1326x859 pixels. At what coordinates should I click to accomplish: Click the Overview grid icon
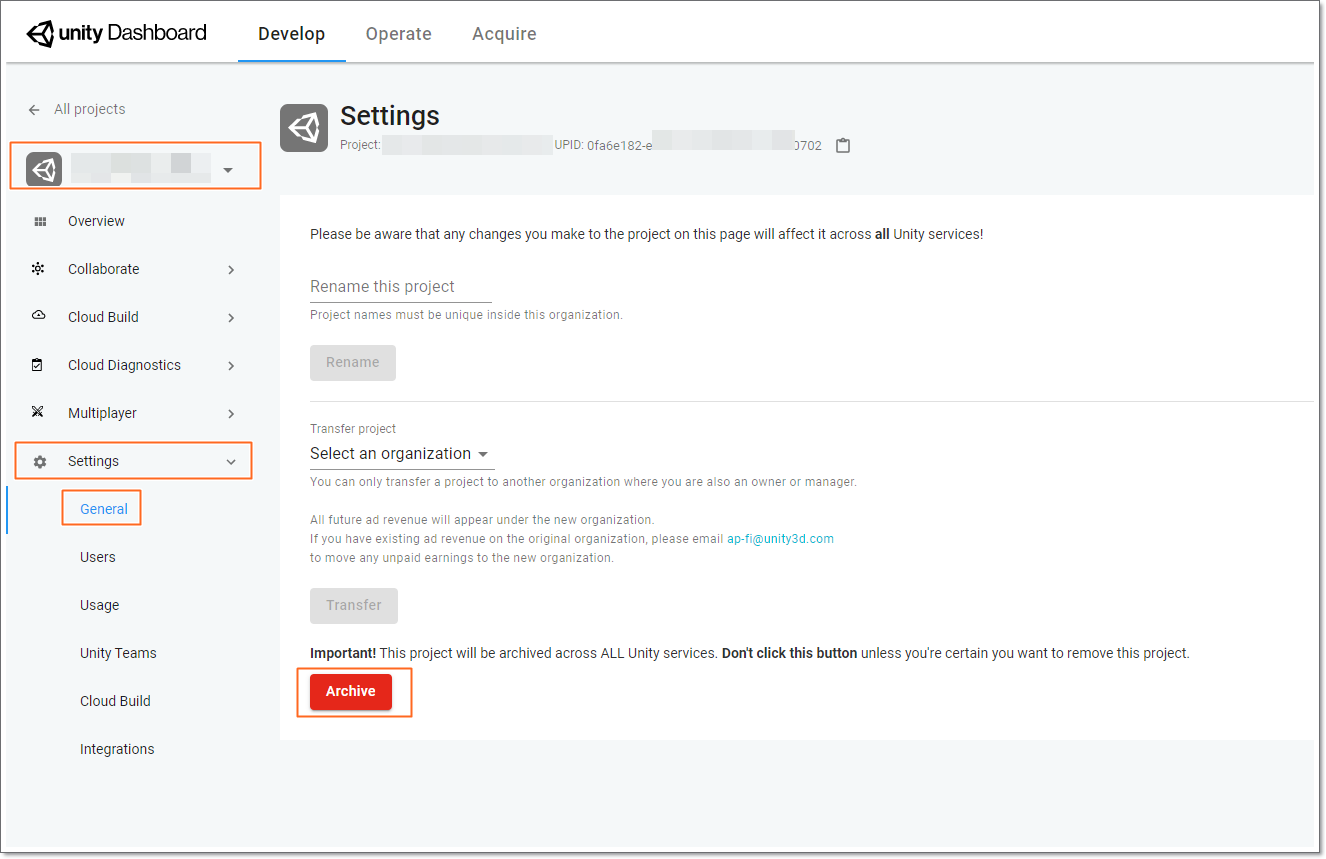pyautogui.click(x=40, y=222)
